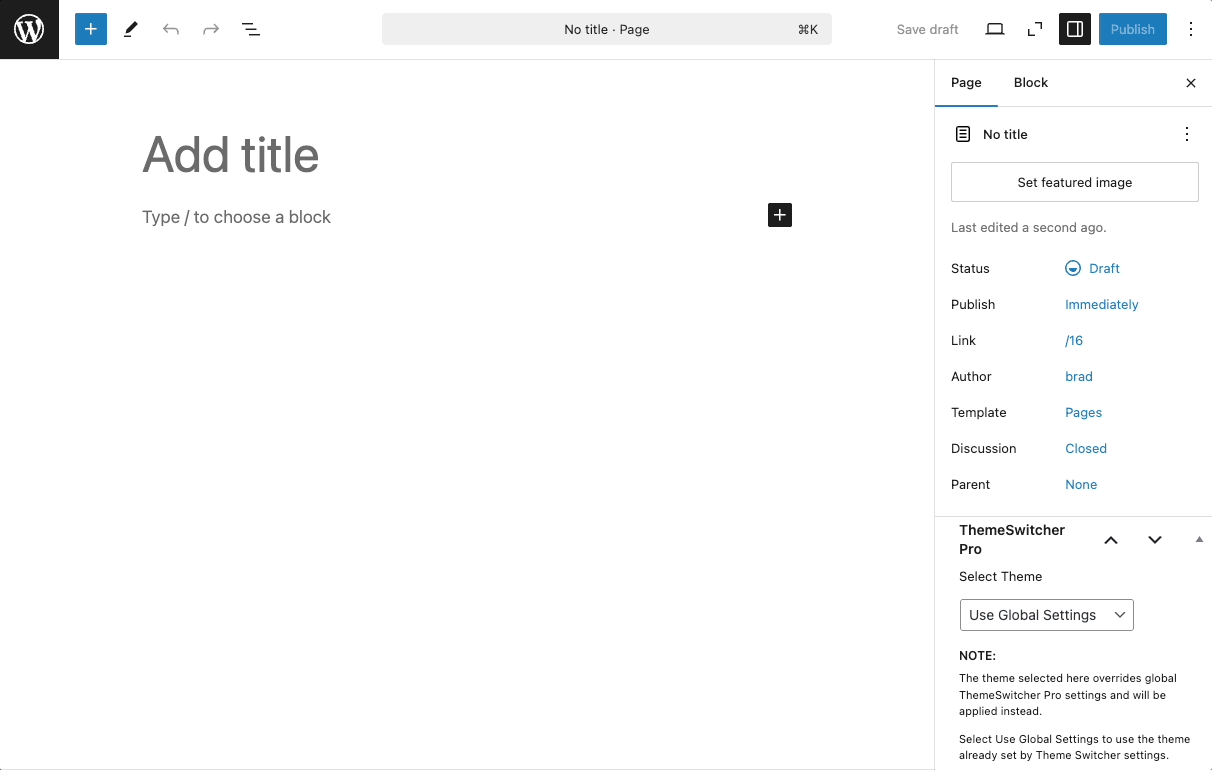Click the NOTE: heading text

[x=977, y=656]
